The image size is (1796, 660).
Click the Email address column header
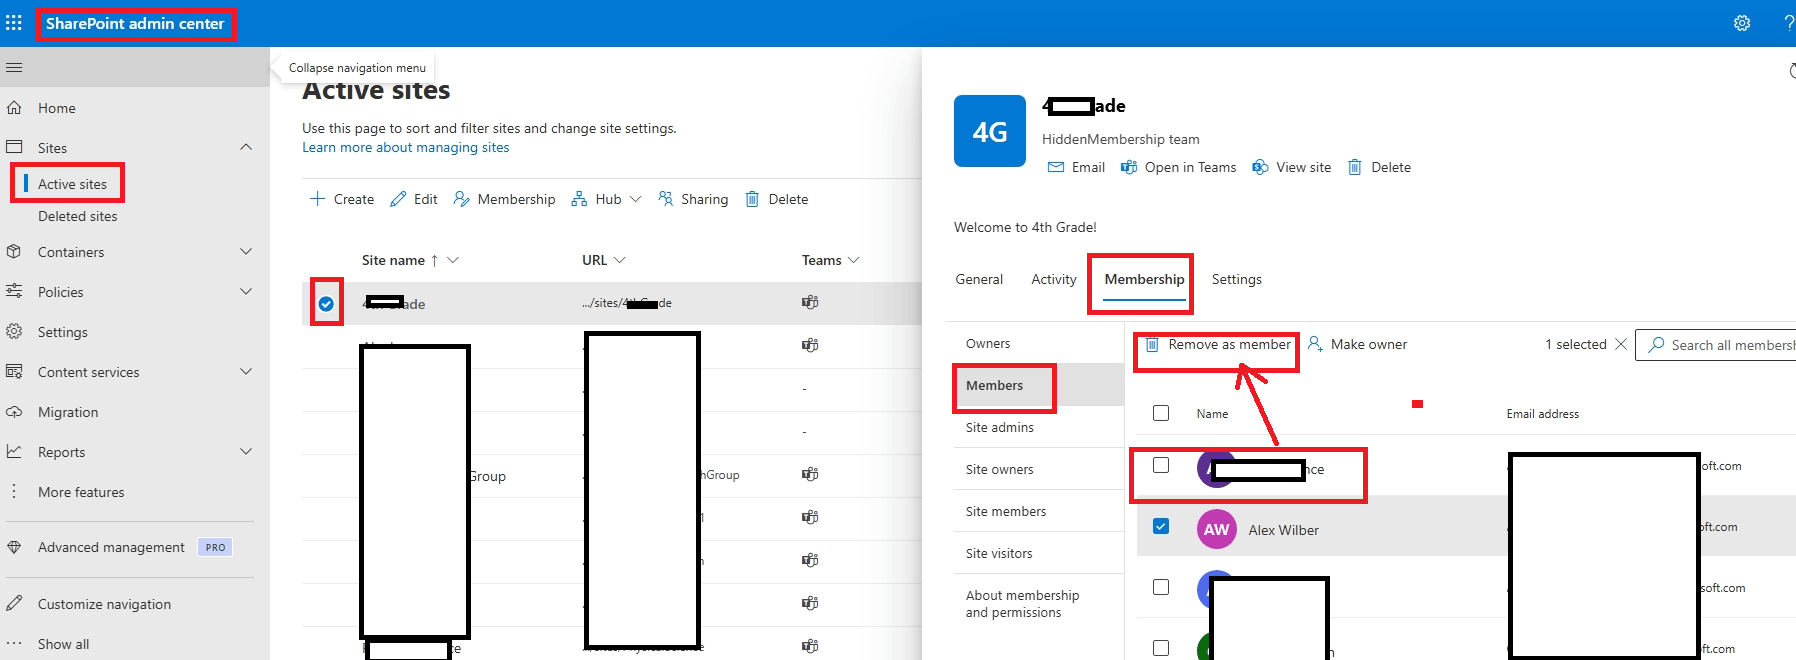1542,414
